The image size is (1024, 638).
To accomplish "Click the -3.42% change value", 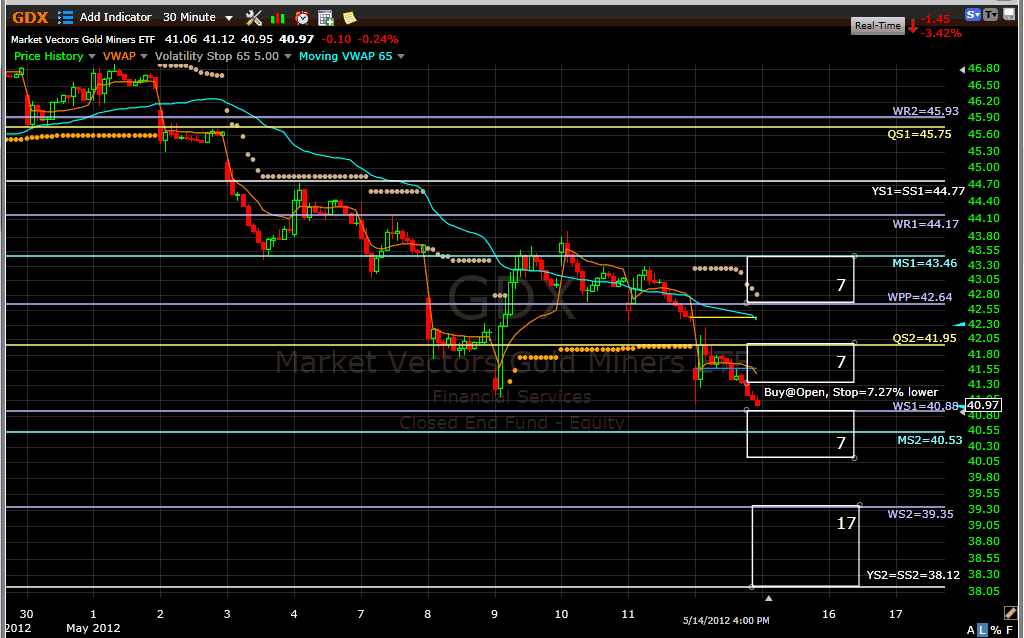I will click(941, 33).
